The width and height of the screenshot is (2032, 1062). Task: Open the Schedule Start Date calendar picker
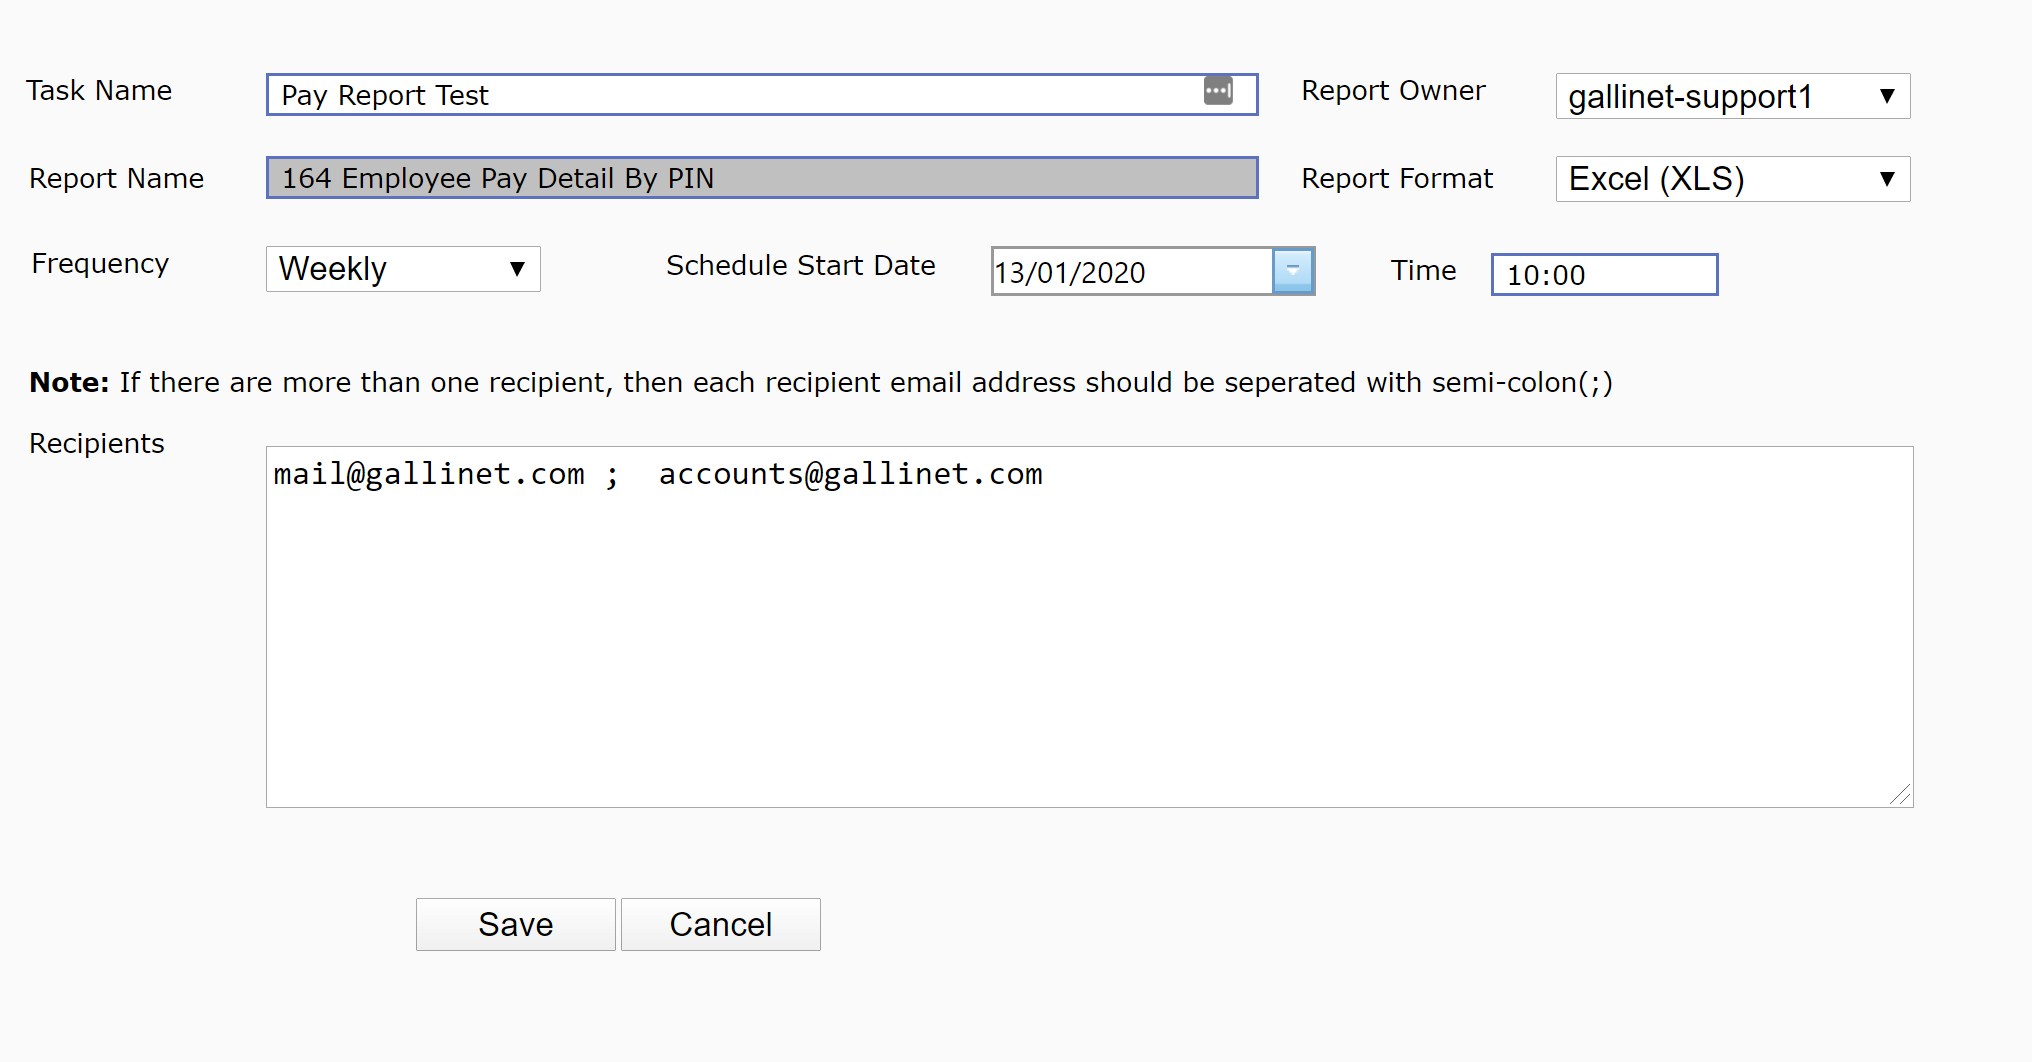click(1292, 271)
